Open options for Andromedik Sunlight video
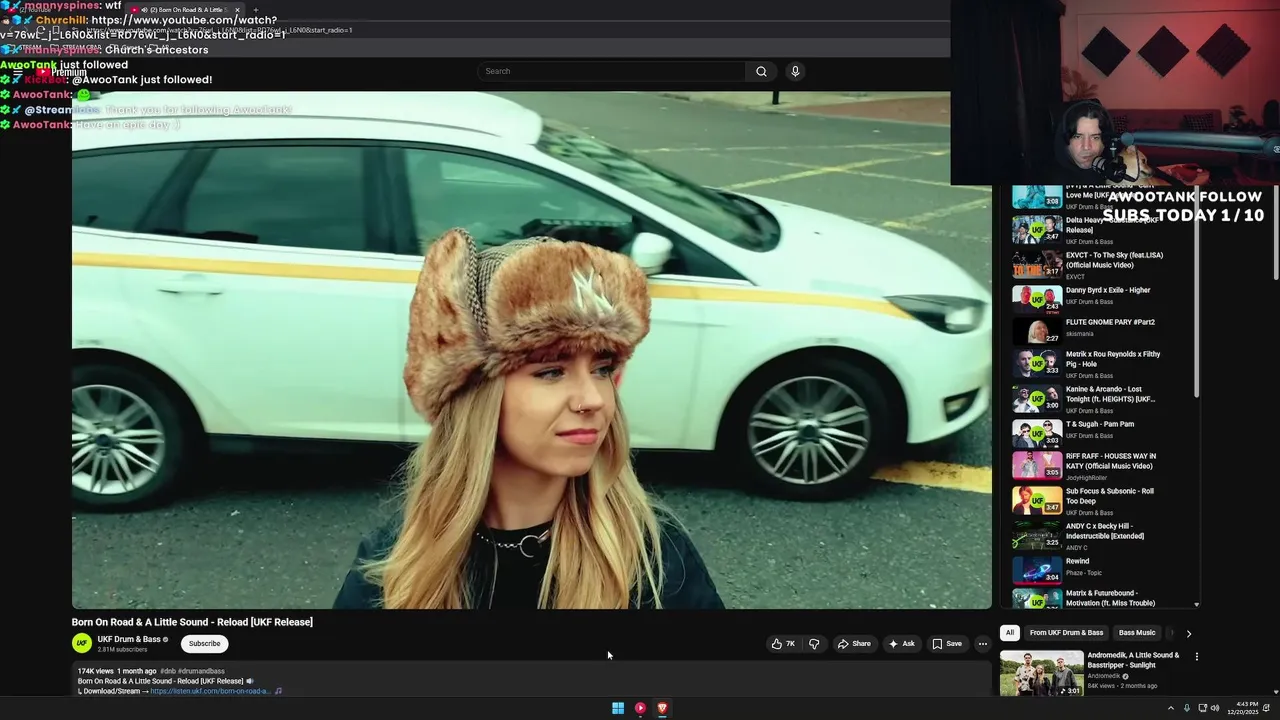1280x720 pixels. pos(1196,657)
